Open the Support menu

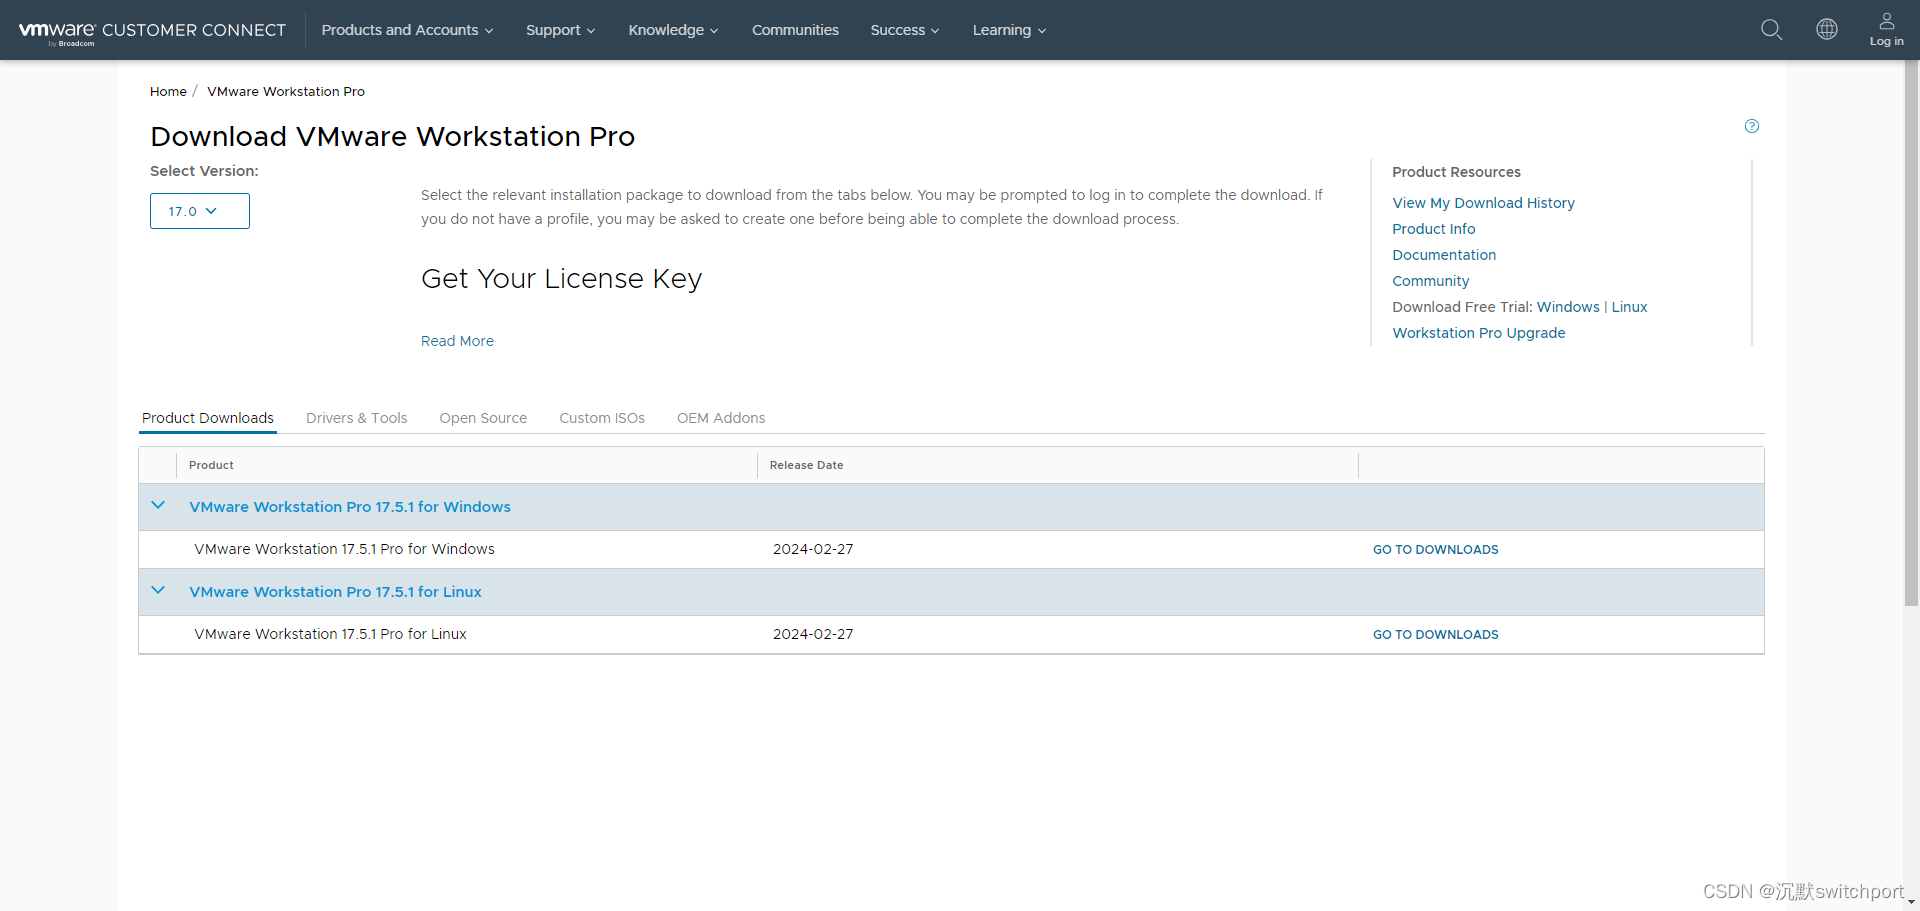pyautogui.click(x=560, y=30)
